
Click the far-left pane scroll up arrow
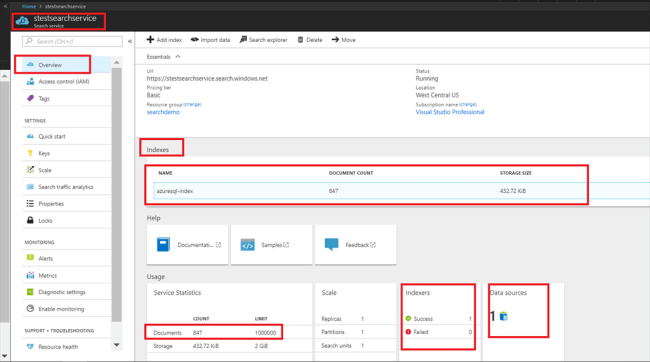pos(4,76)
